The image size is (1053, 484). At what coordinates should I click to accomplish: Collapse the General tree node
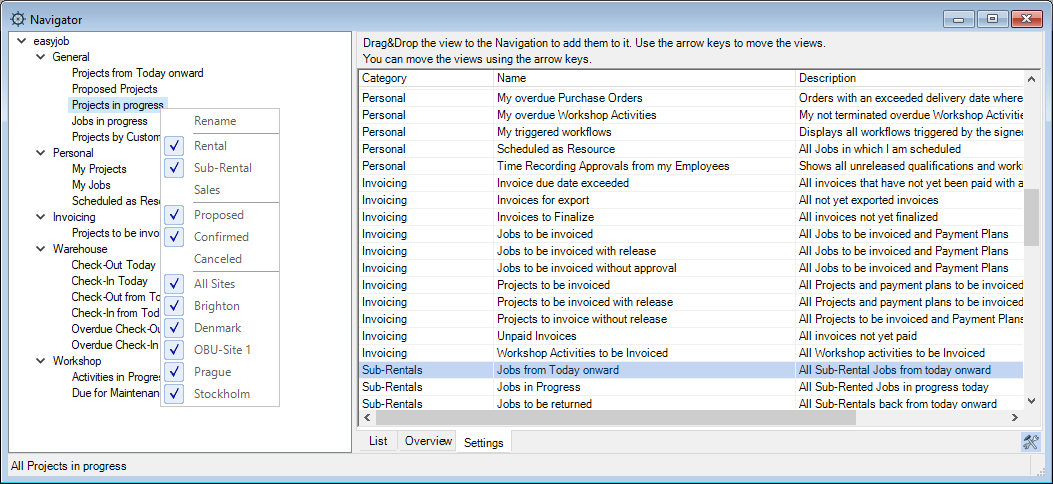40,57
